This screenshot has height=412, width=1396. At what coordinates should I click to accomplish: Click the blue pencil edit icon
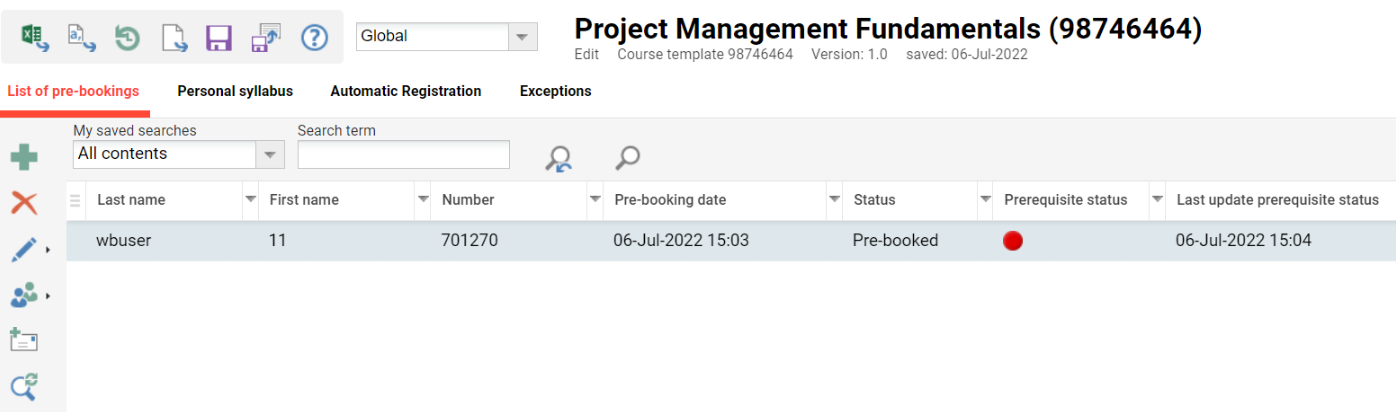24,249
